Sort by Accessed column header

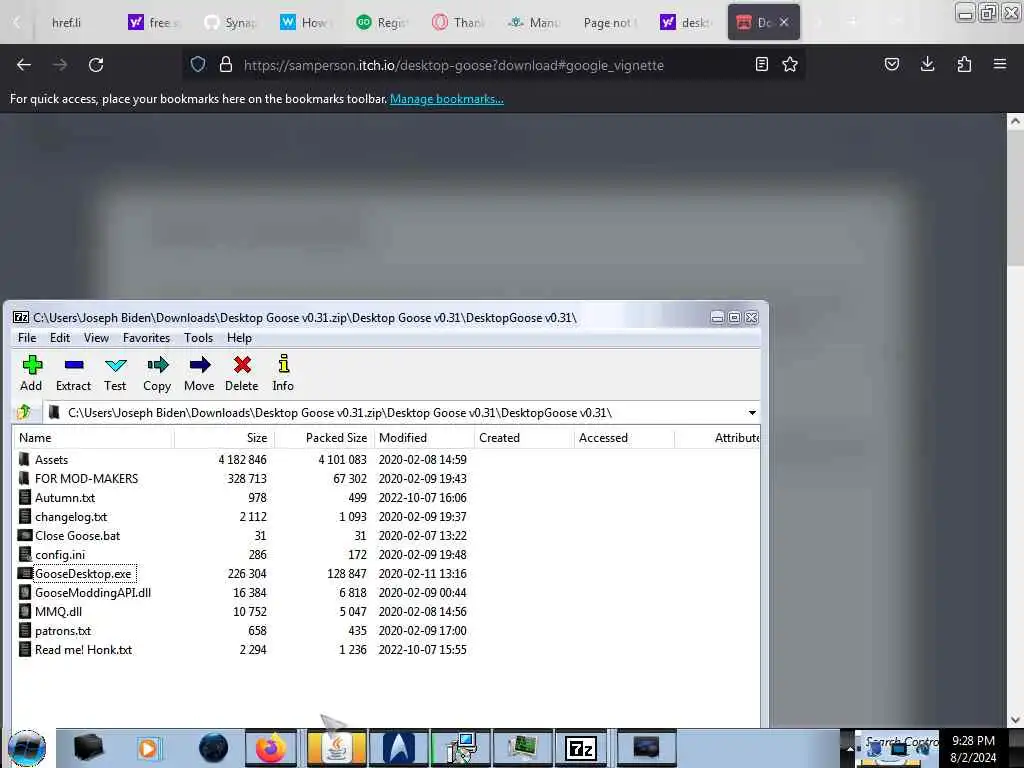point(624,438)
